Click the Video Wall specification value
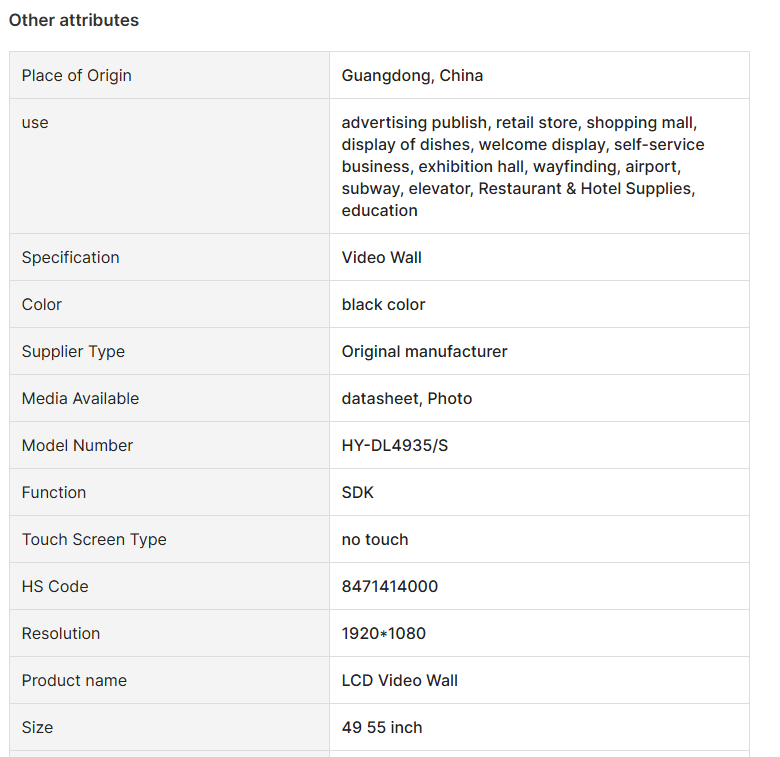The width and height of the screenshot is (780, 757). (382, 258)
